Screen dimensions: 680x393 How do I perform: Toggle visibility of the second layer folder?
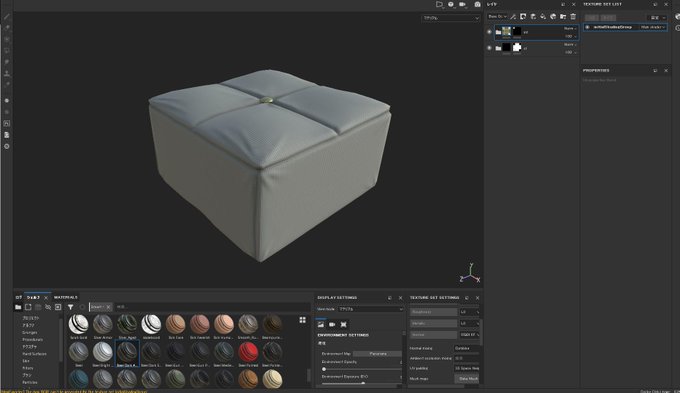[489, 48]
